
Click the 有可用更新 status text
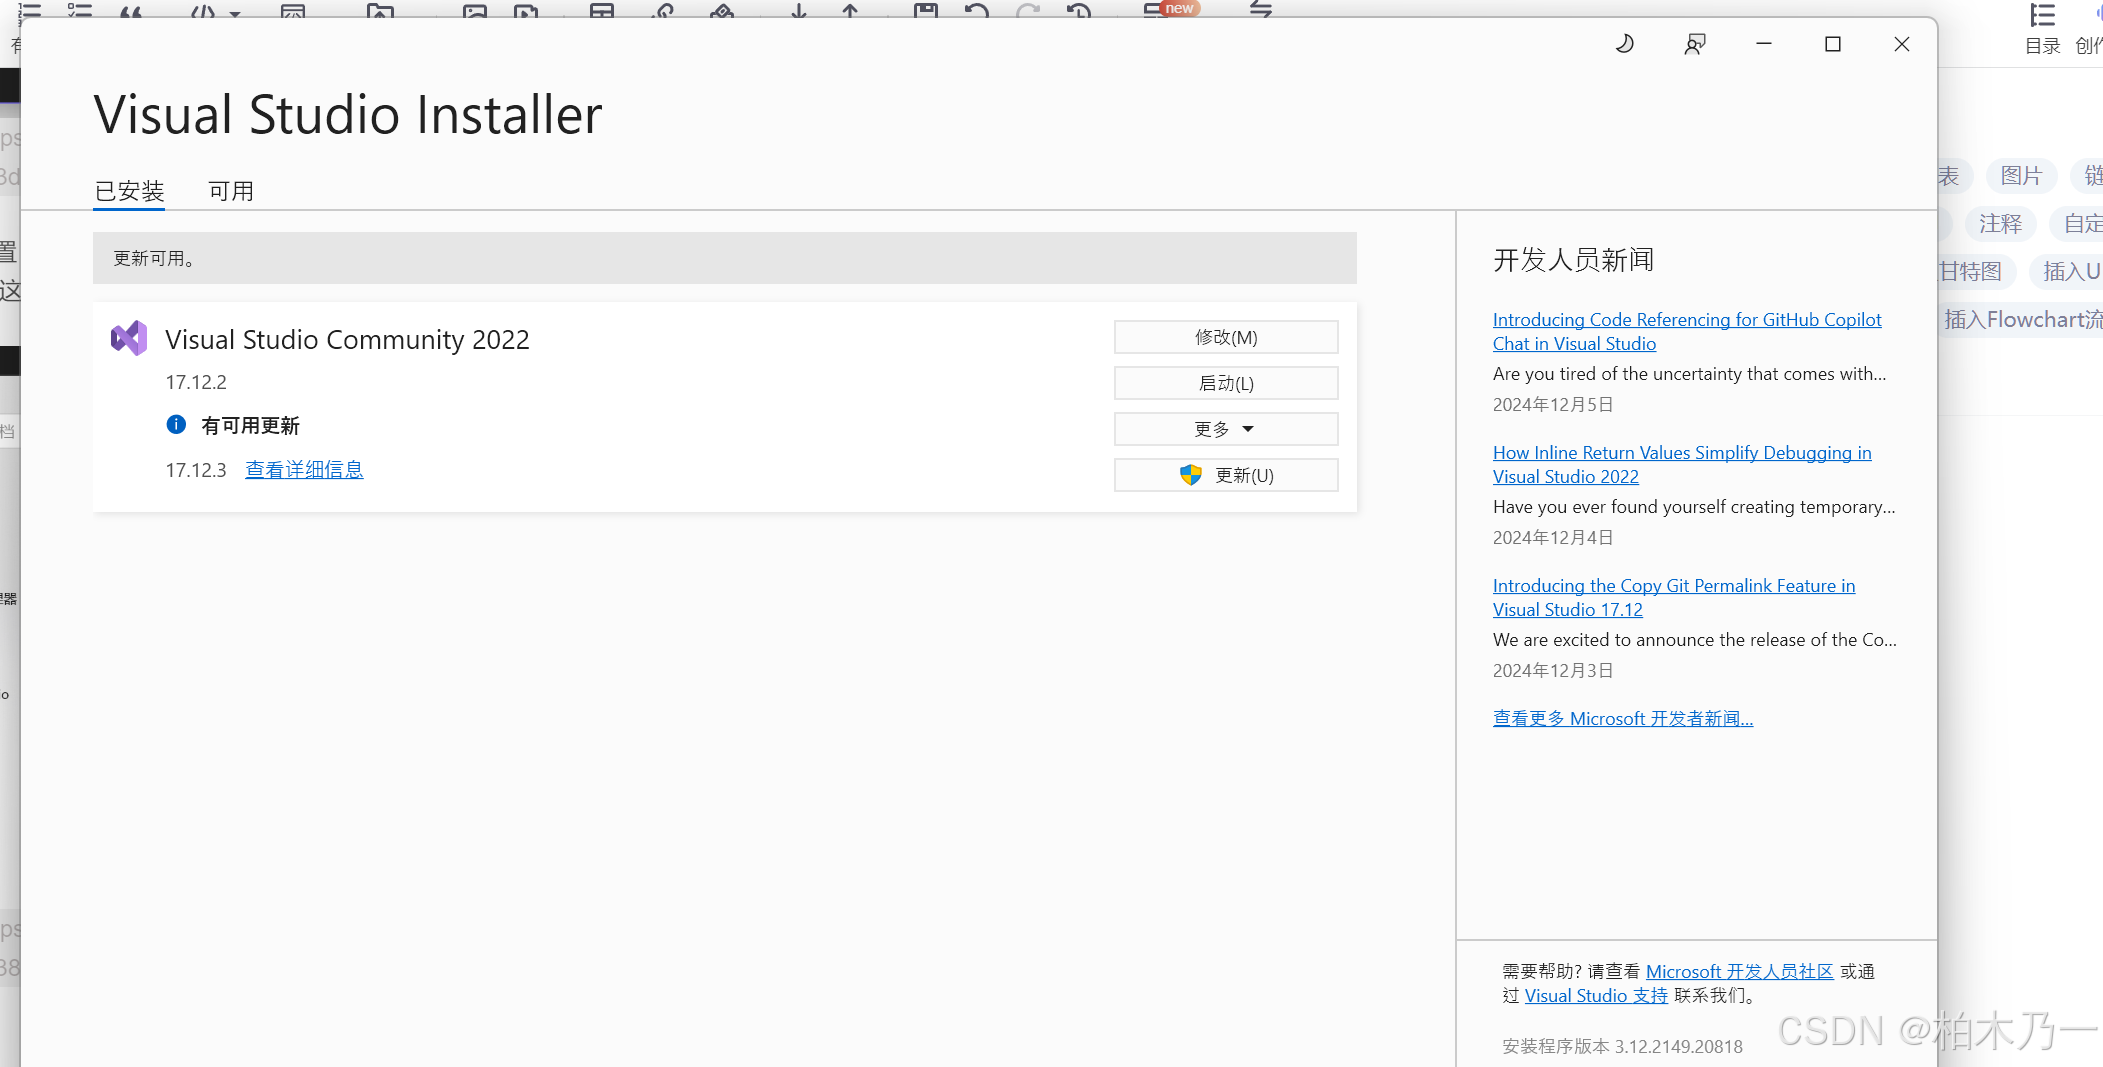click(251, 426)
